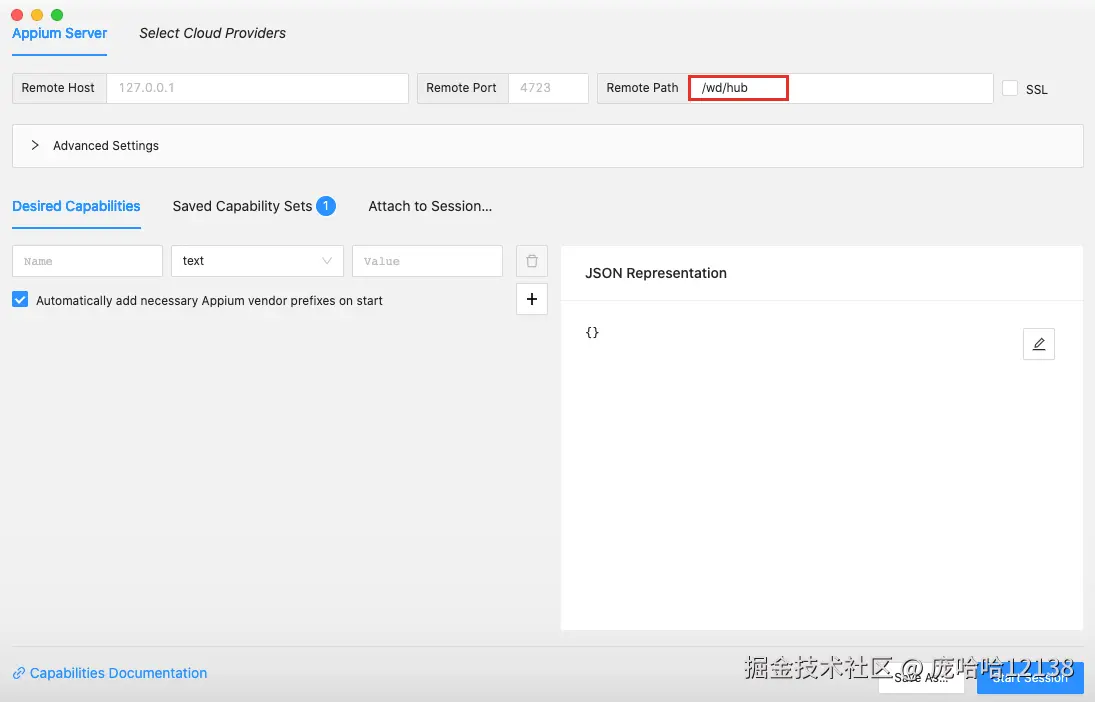Maximize window with green button
This screenshot has width=1095, height=702.
[x=57, y=15]
